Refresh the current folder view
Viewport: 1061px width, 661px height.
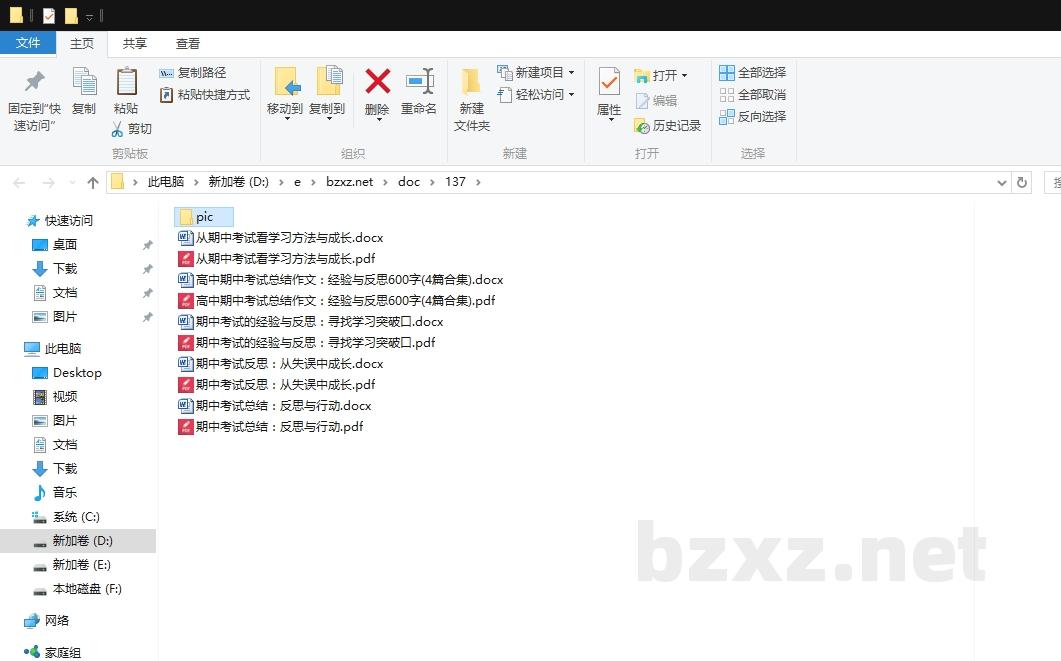[1021, 182]
